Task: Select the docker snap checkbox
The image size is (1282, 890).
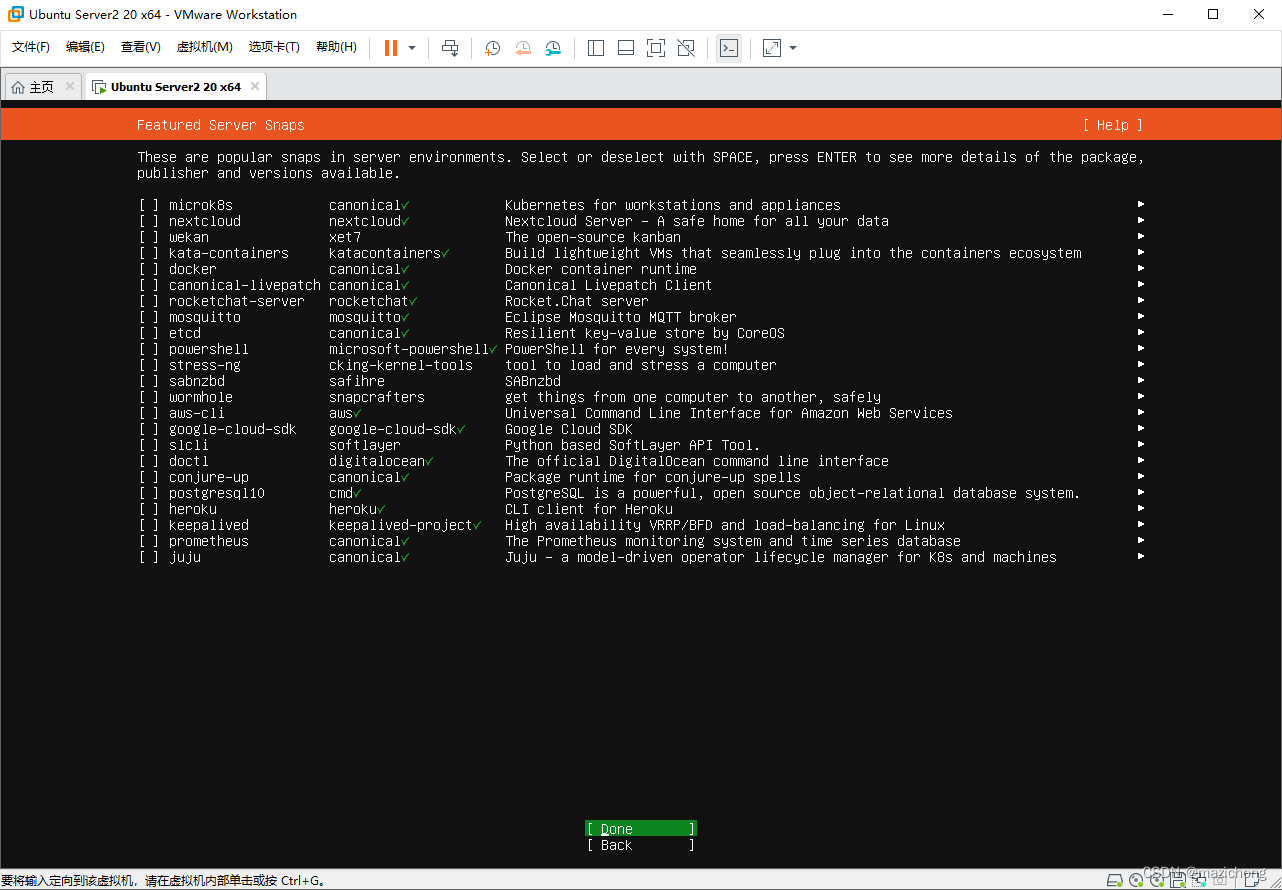Action: pos(149,269)
